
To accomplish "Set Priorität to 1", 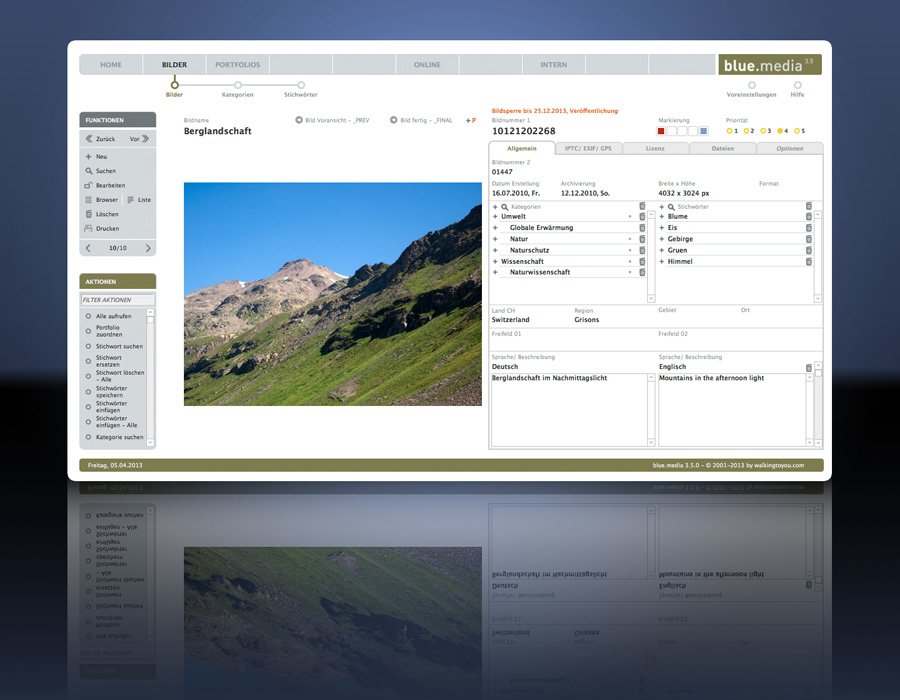I will click(x=730, y=131).
